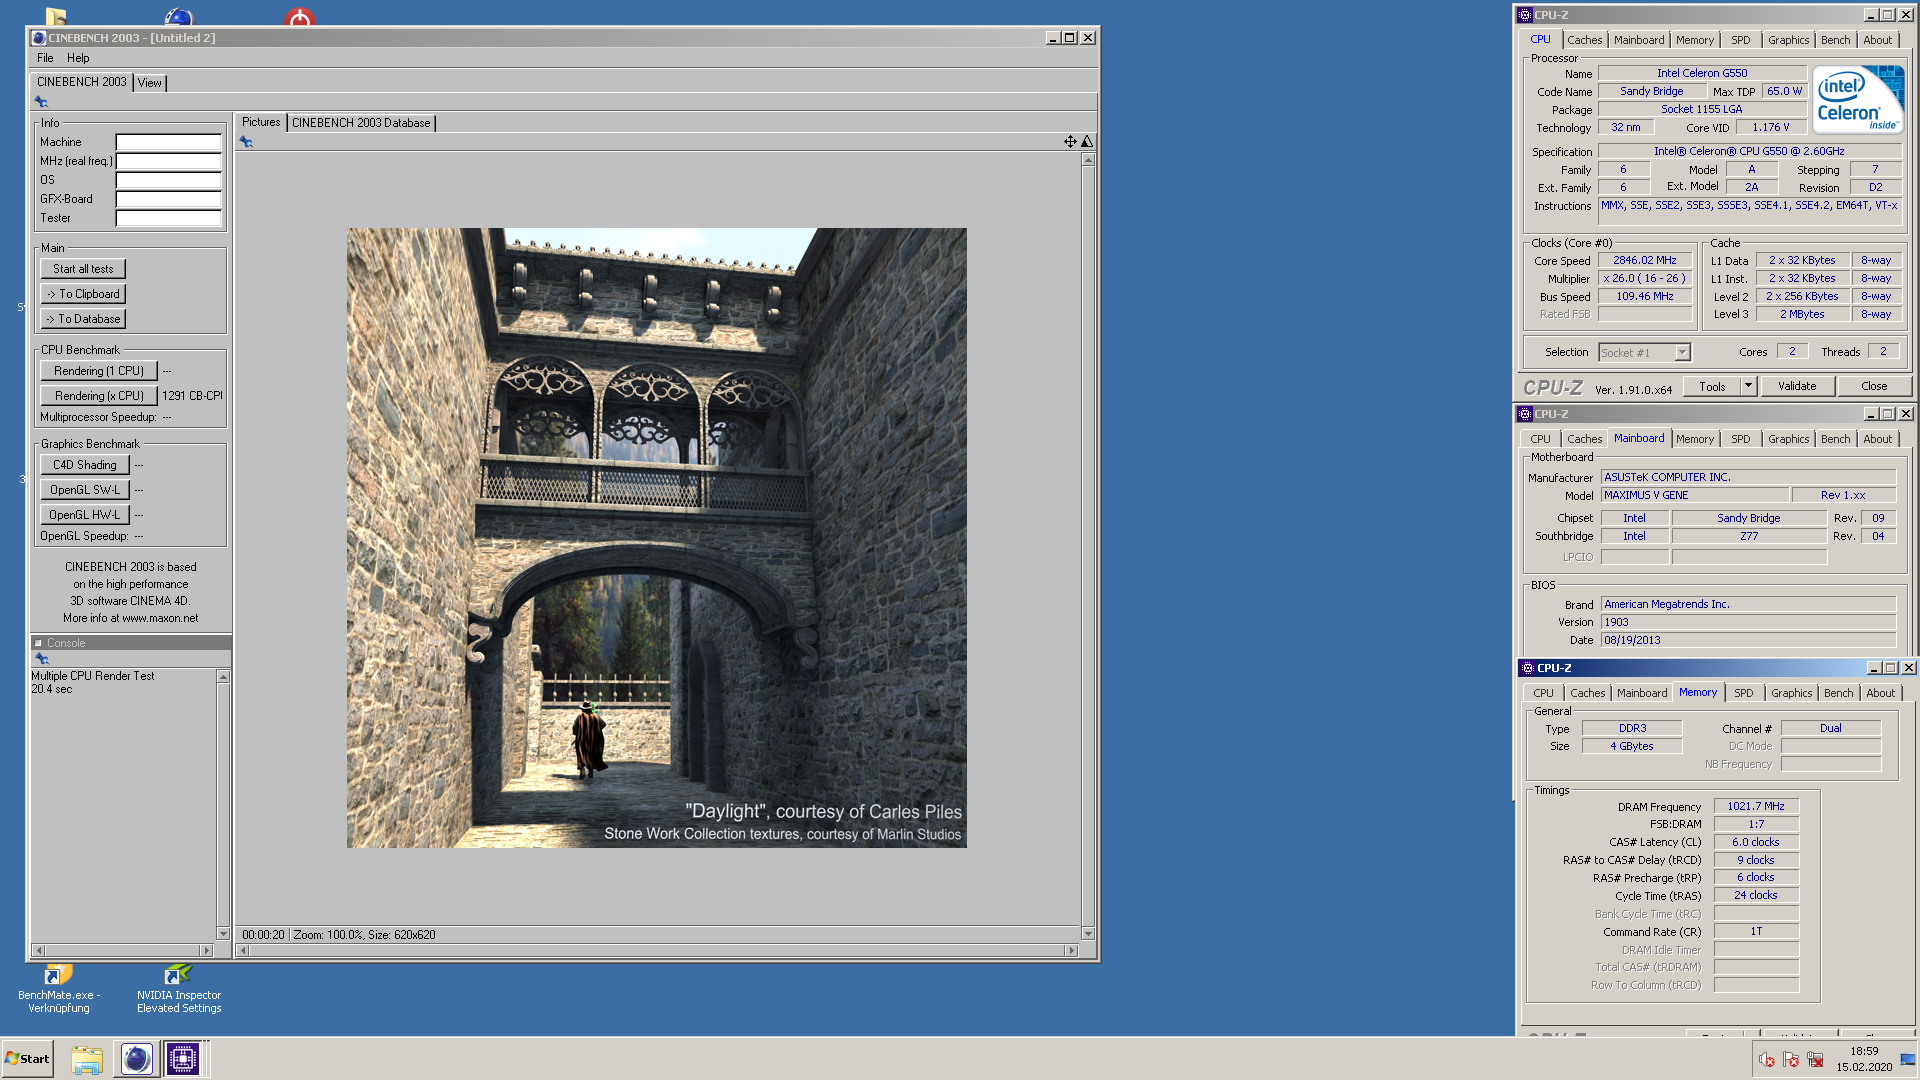Click the MHz (real freq.) input field
1920x1080 pixels.
point(168,161)
